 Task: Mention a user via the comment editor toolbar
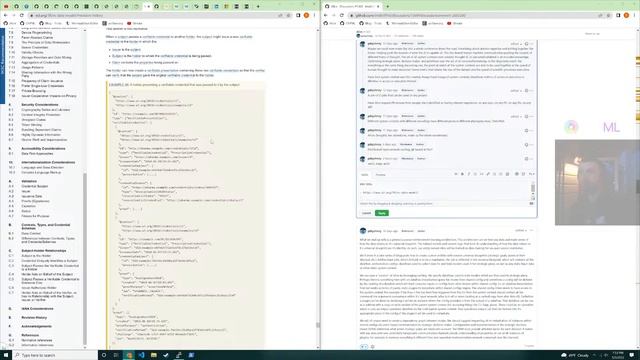(x=516, y=174)
